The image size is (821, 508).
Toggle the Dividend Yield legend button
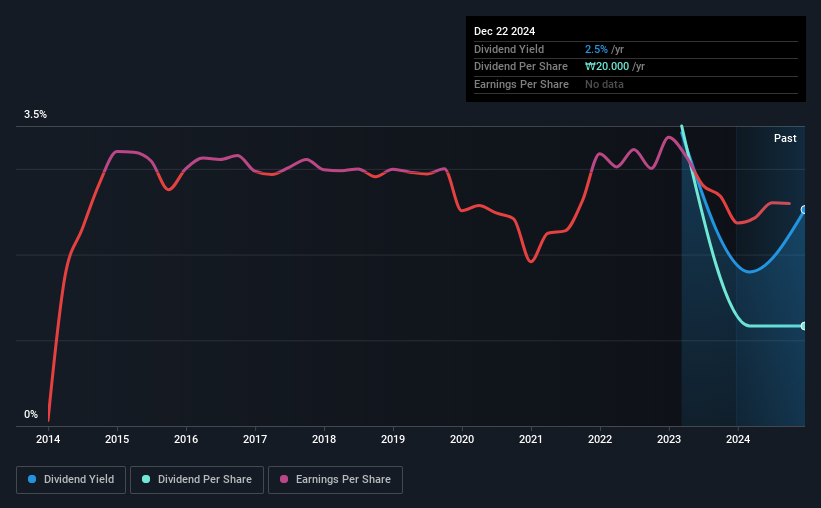tap(71, 480)
